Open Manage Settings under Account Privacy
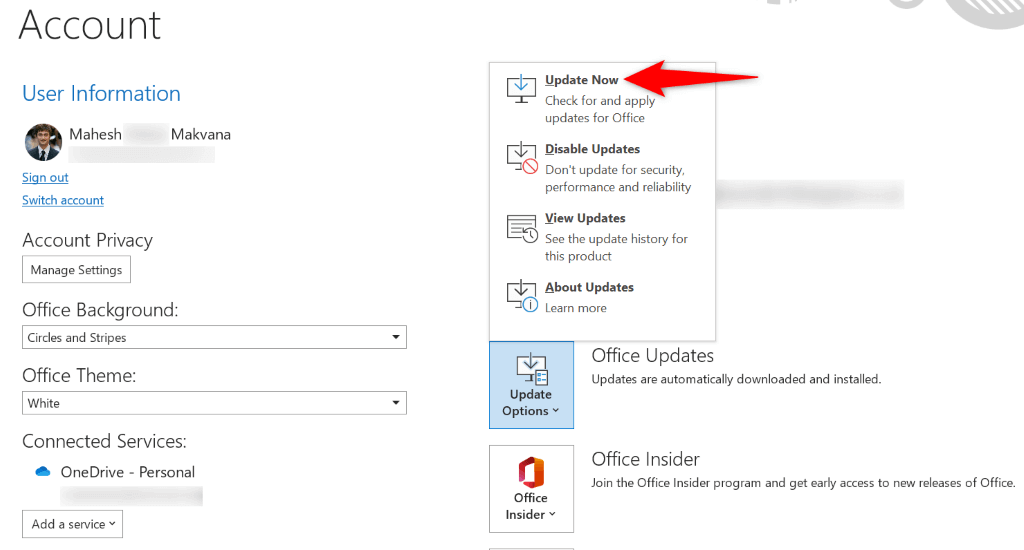This screenshot has width=1024, height=550. [x=76, y=270]
